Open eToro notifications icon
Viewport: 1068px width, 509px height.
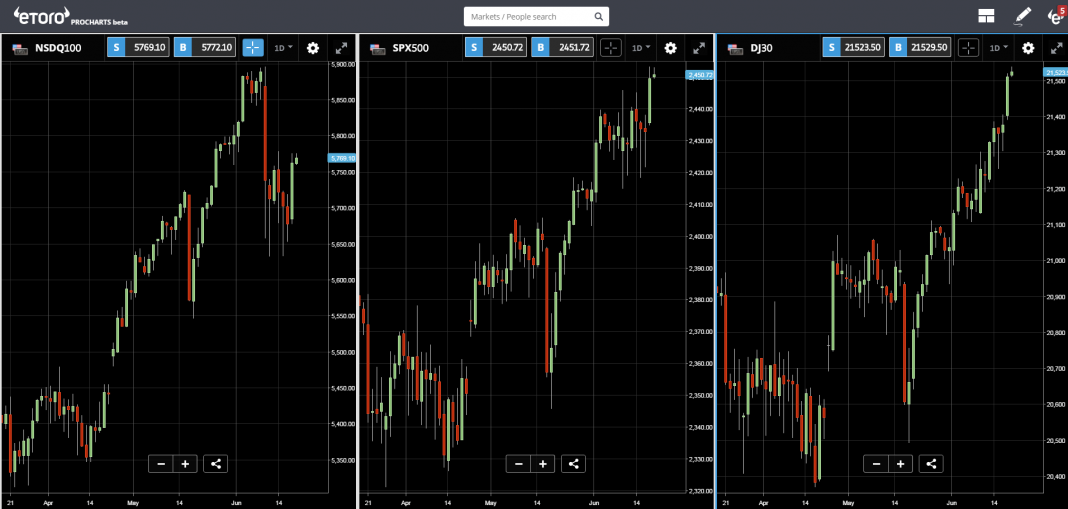1056,14
